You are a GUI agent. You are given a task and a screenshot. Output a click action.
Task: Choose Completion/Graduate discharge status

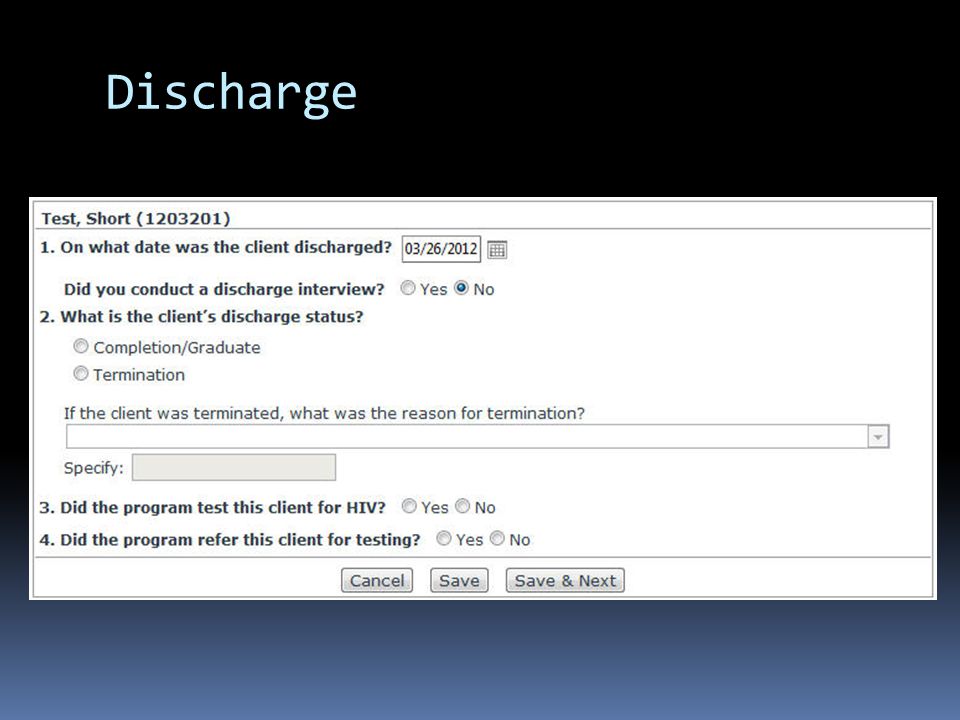tap(81, 347)
